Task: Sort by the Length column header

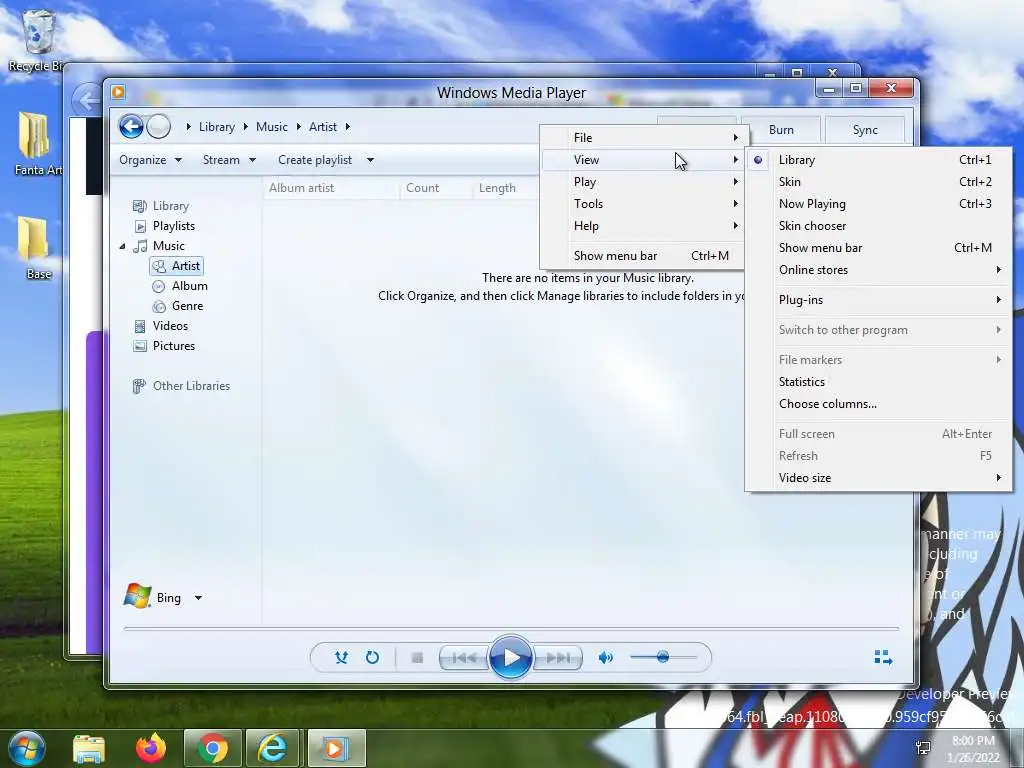Action: tap(506, 188)
